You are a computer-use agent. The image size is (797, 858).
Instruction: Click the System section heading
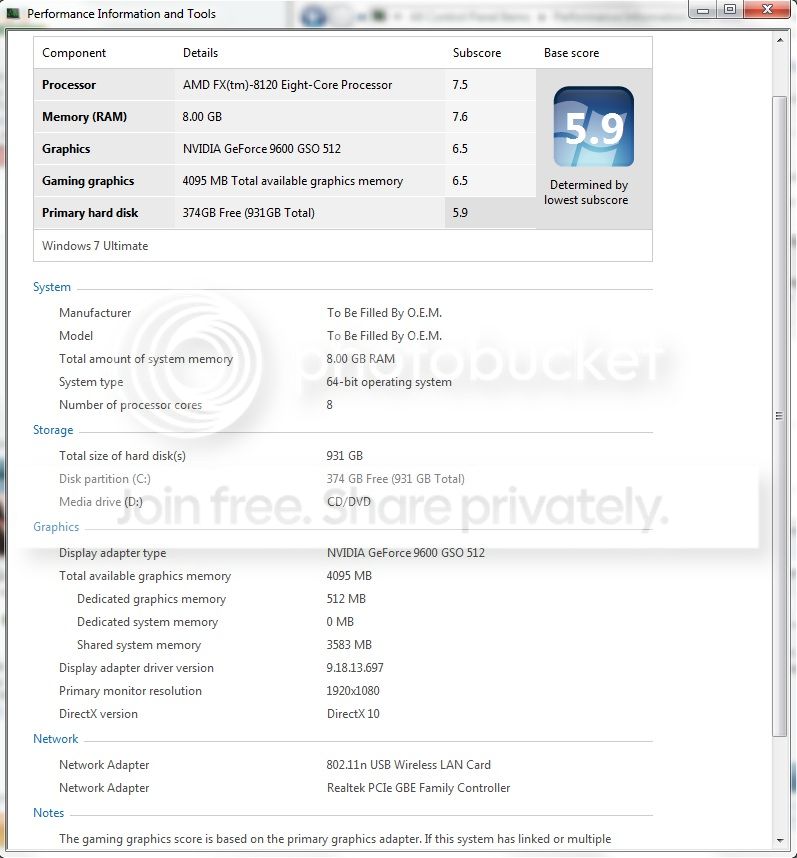coord(51,287)
